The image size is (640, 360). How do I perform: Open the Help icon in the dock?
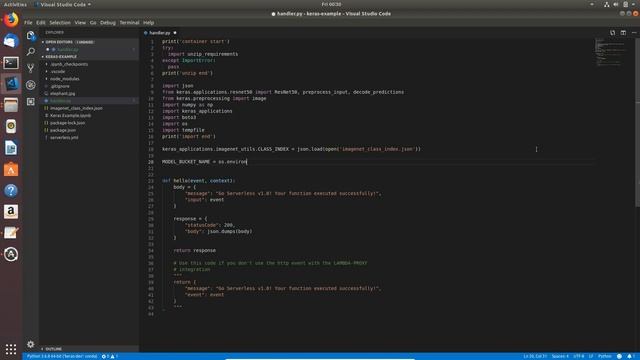11,190
